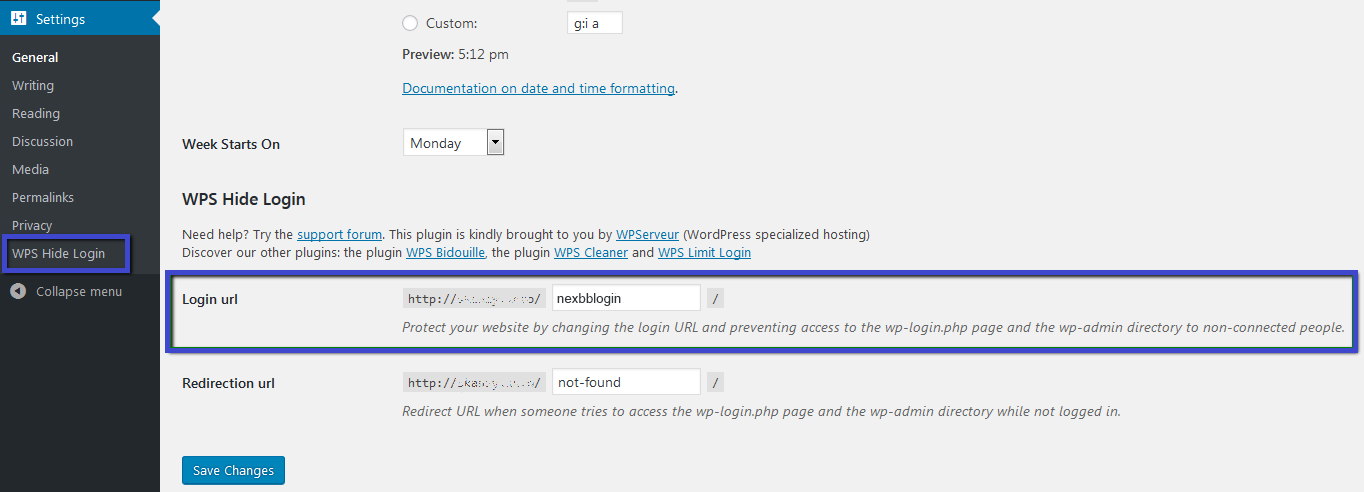Click the Login url text field
Image resolution: width=1364 pixels, height=492 pixels.
[626, 298]
